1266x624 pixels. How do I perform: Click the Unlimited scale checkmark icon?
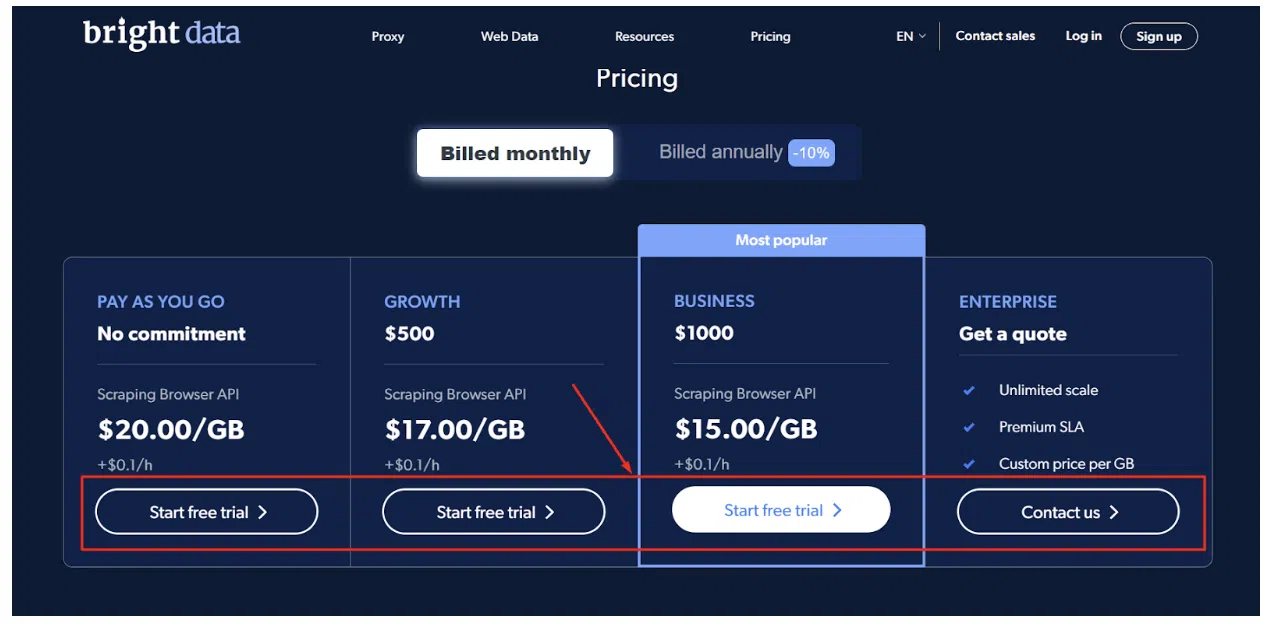pos(968,391)
